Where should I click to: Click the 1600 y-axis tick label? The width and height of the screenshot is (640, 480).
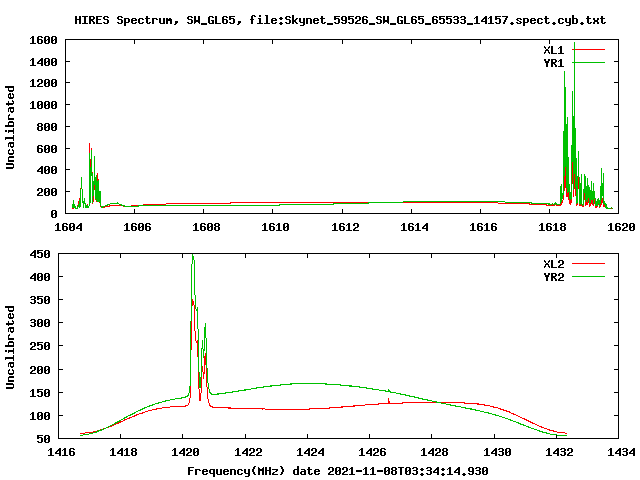(43, 40)
